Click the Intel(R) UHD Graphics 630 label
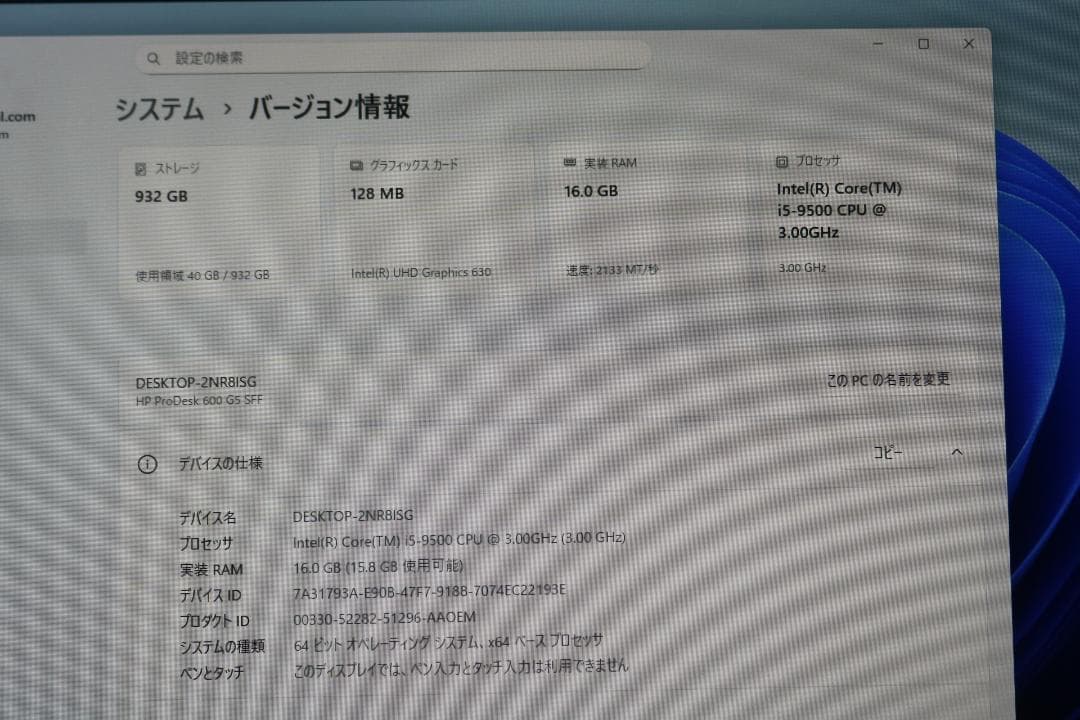 click(x=420, y=271)
